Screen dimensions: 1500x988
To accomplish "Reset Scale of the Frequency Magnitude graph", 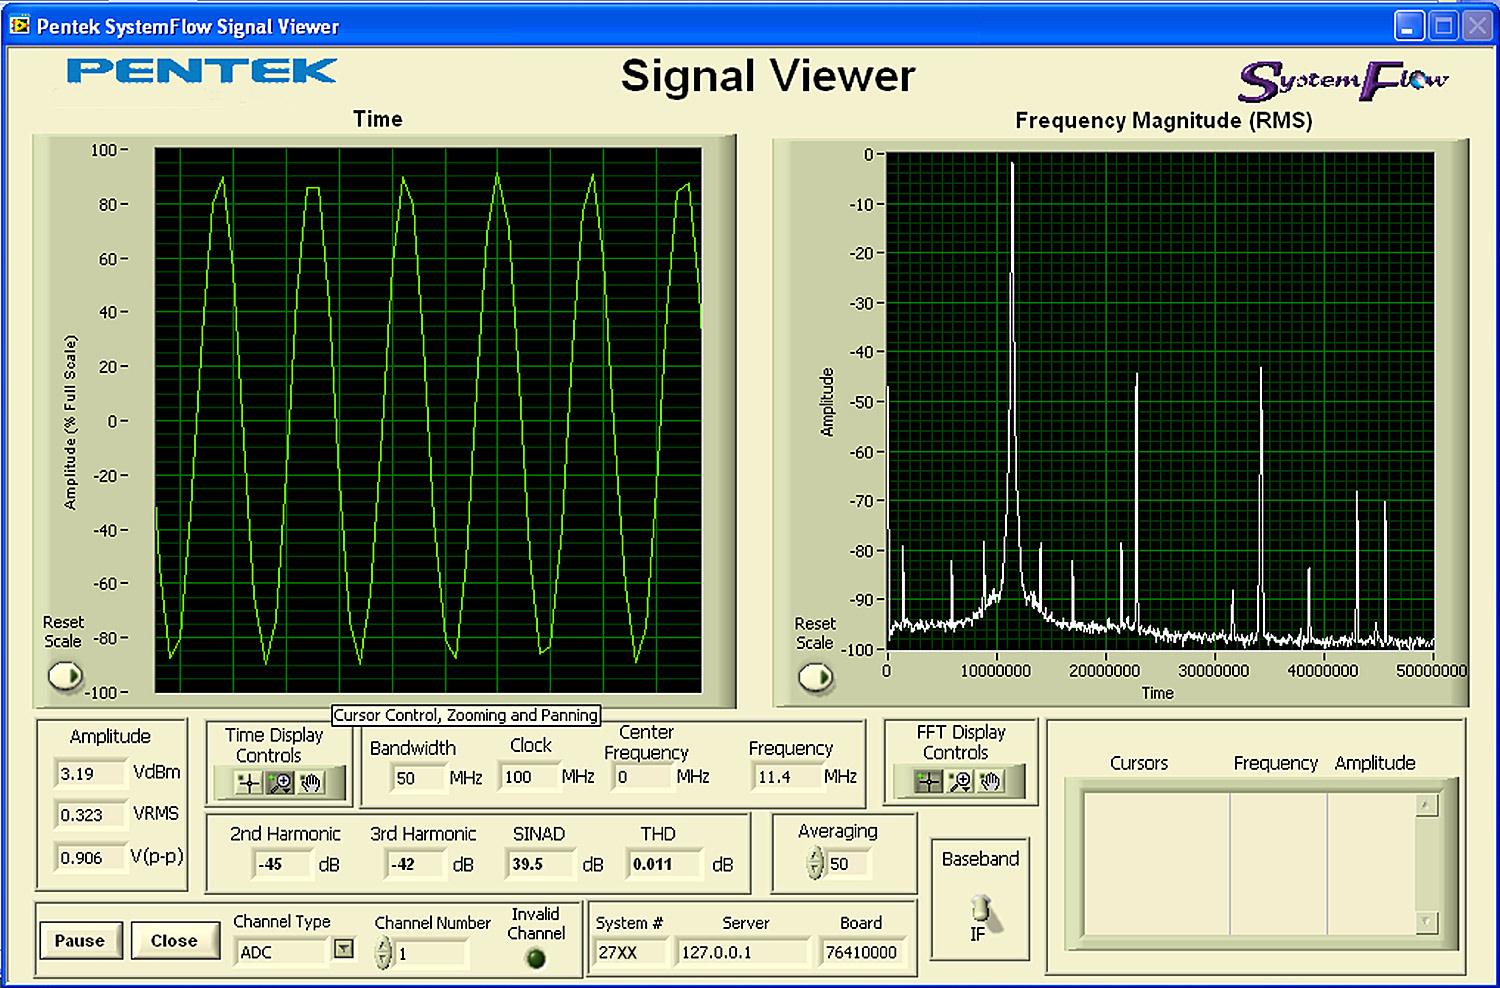I will pos(815,678).
